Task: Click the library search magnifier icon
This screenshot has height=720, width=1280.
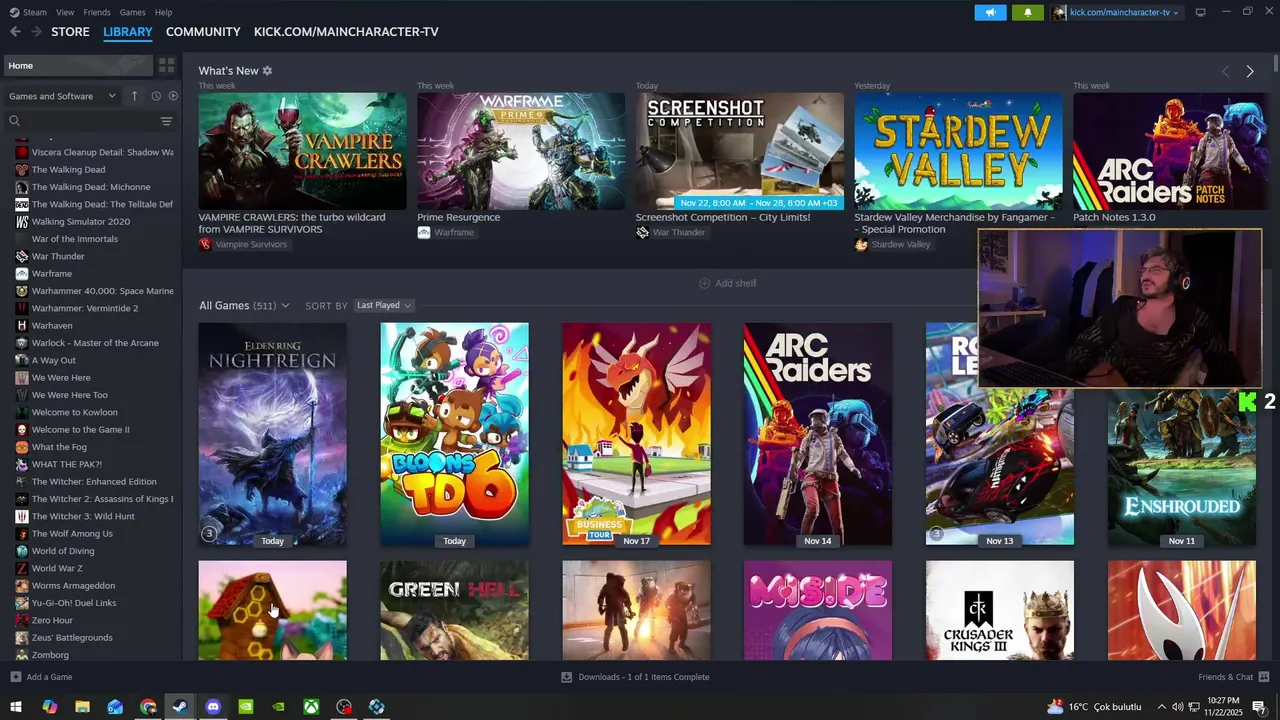Action: tap(15, 121)
